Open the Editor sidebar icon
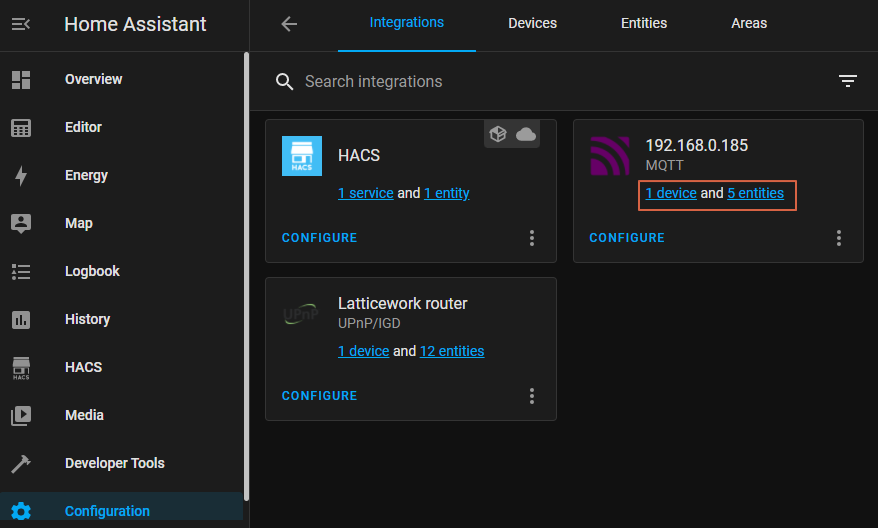The height and width of the screenshot is (528, 878). point(21,128)
